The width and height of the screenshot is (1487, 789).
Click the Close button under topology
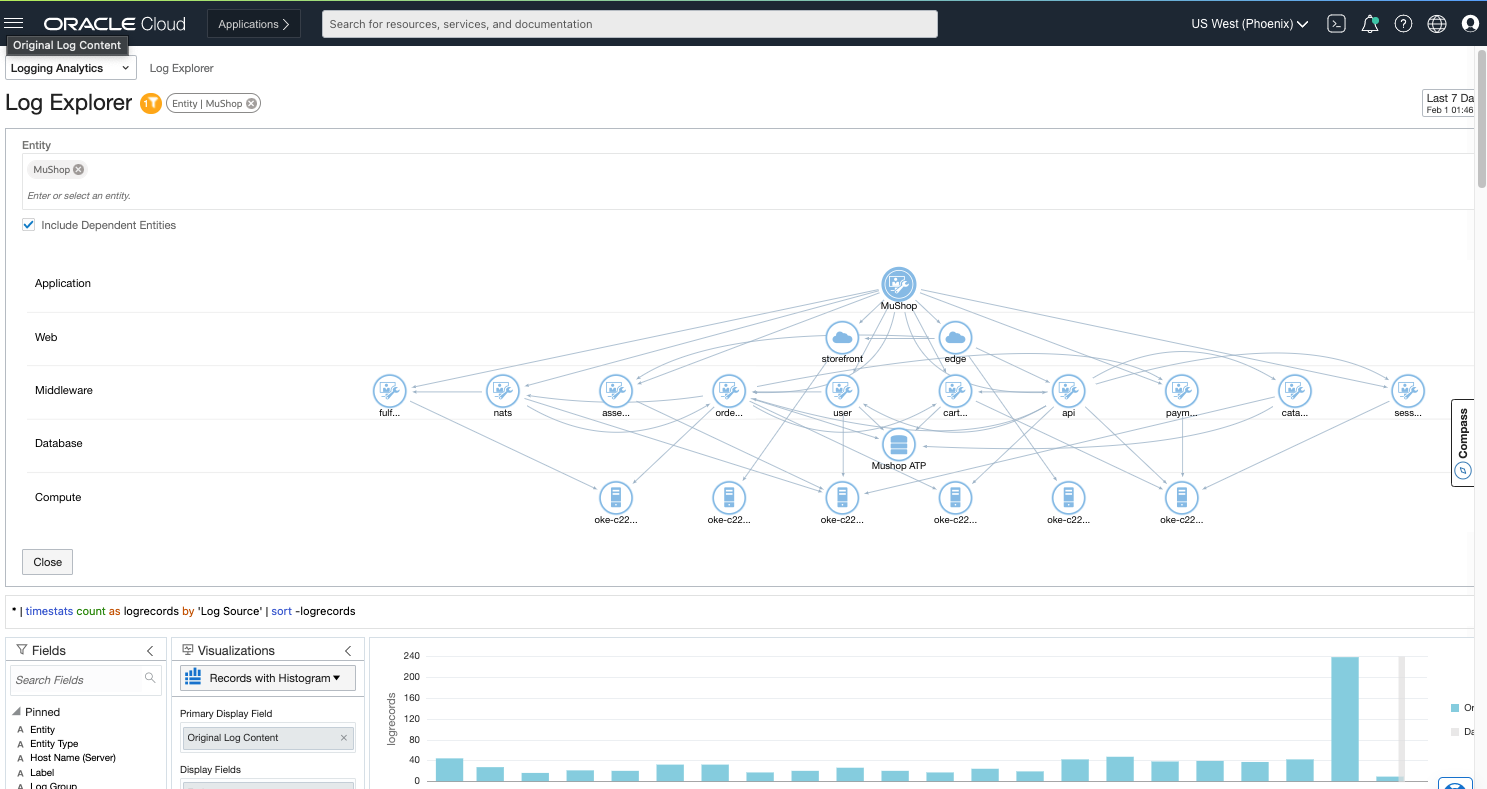click(47, 562)
